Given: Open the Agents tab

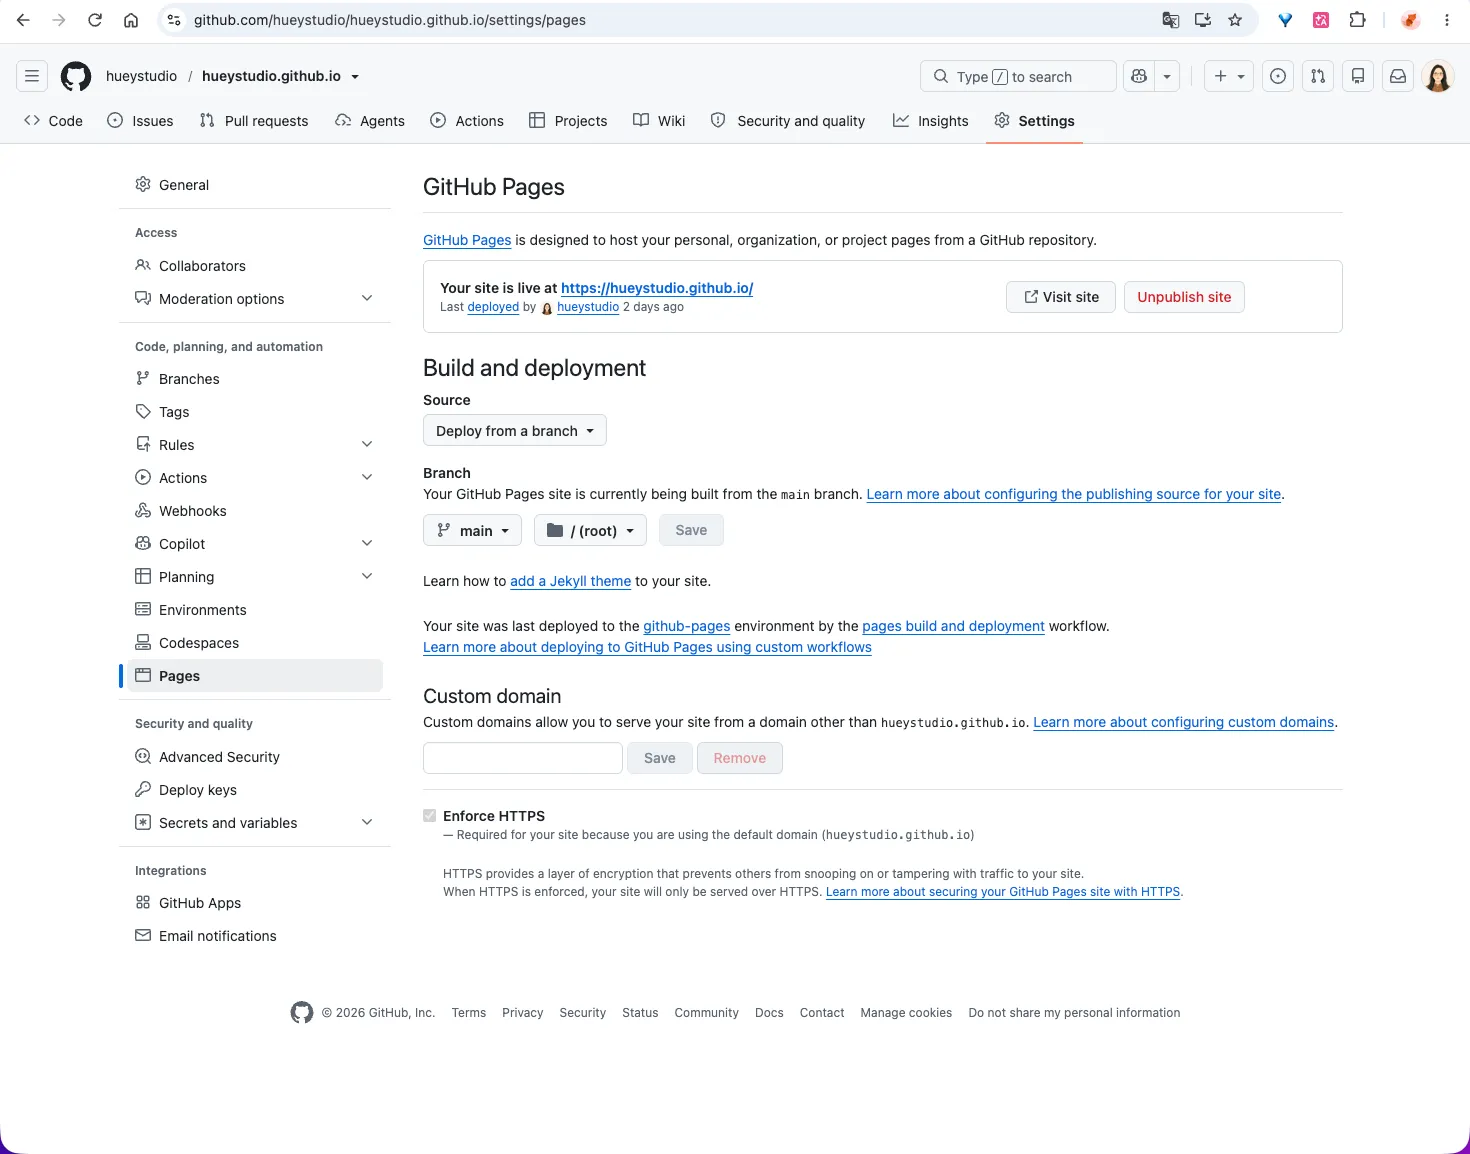Looking at the screenshot, I should (x=370, y=121).
